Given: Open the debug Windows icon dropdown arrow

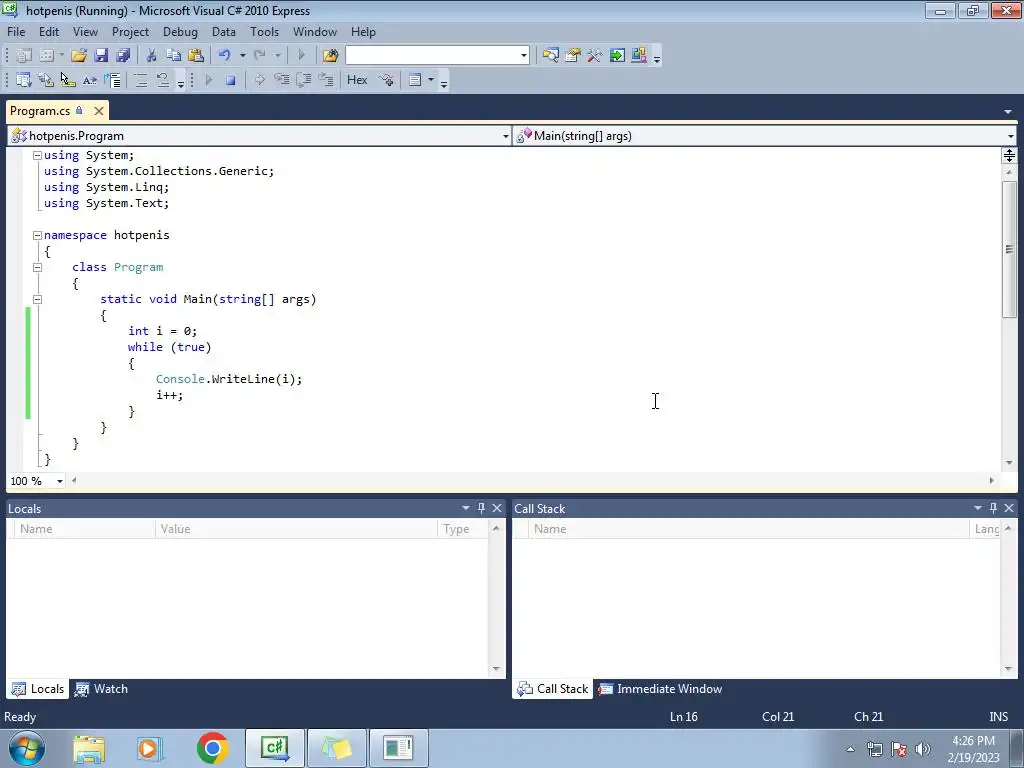Looking at the screenshot, I should click(431, 80).
